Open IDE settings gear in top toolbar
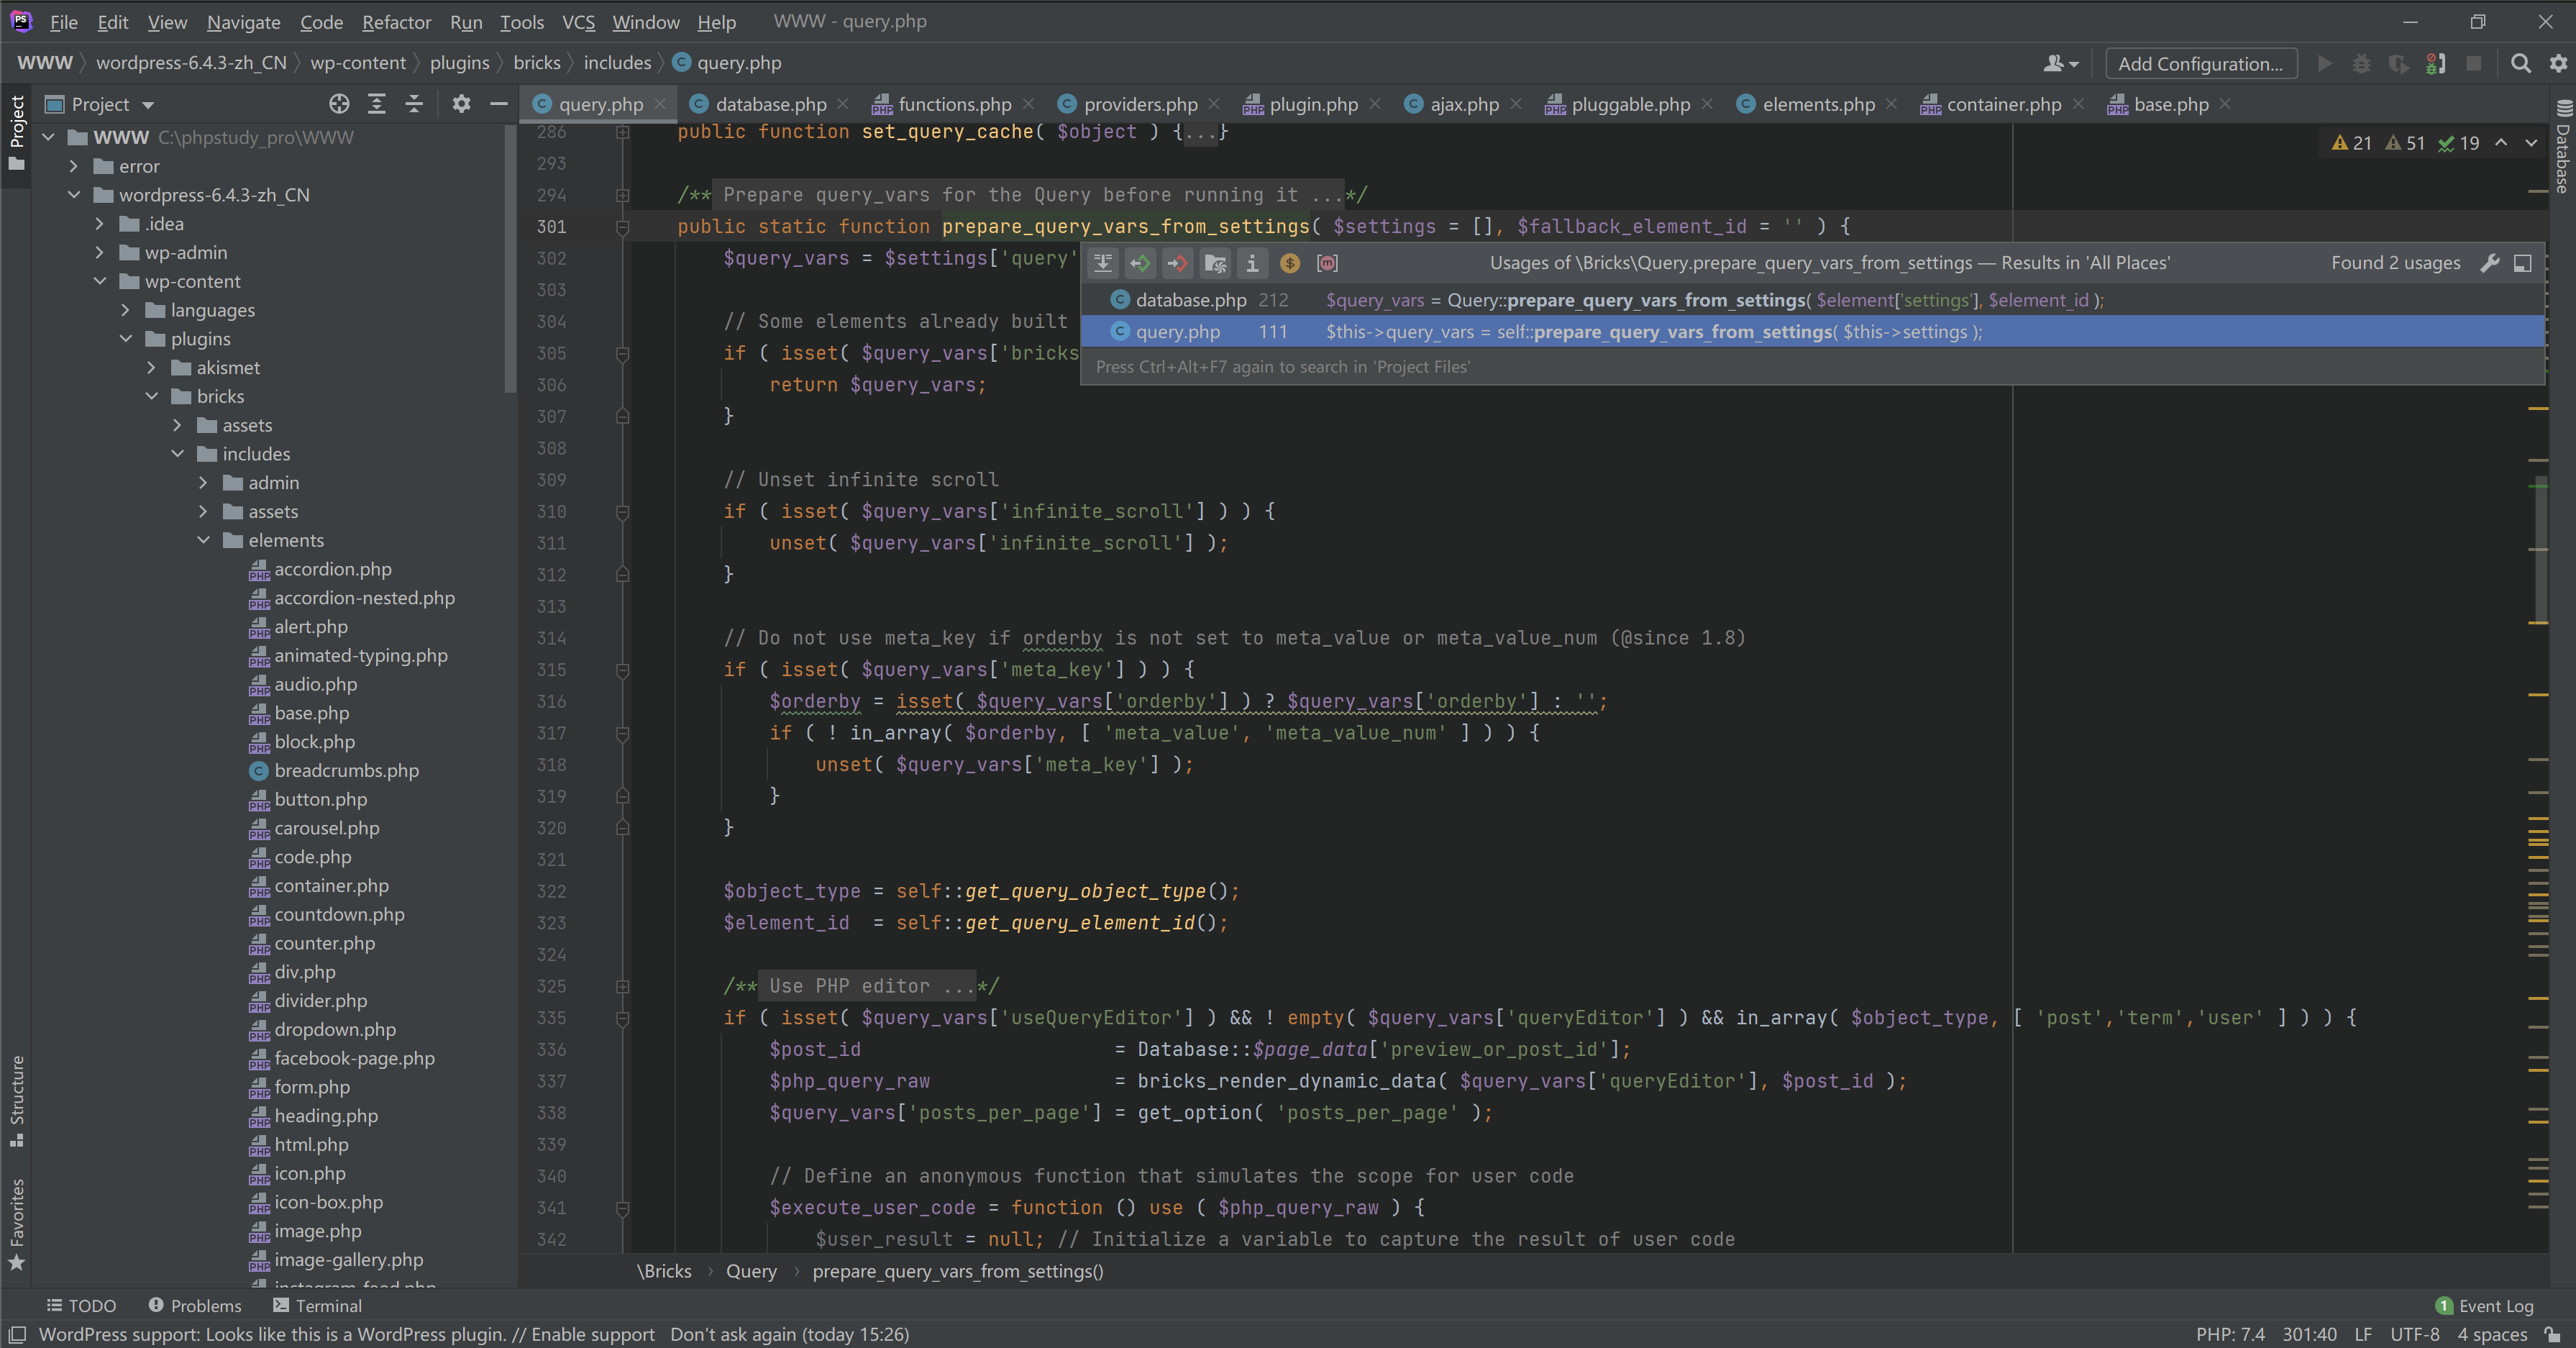Viewport: 2576px width, 1348px height. 2558,63
